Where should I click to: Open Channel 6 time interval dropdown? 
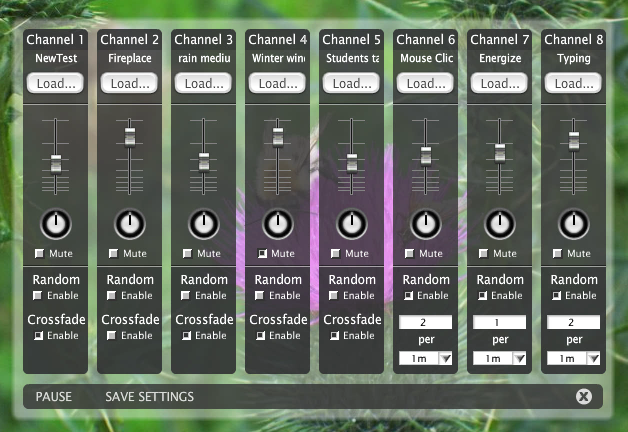pos(425,358)
